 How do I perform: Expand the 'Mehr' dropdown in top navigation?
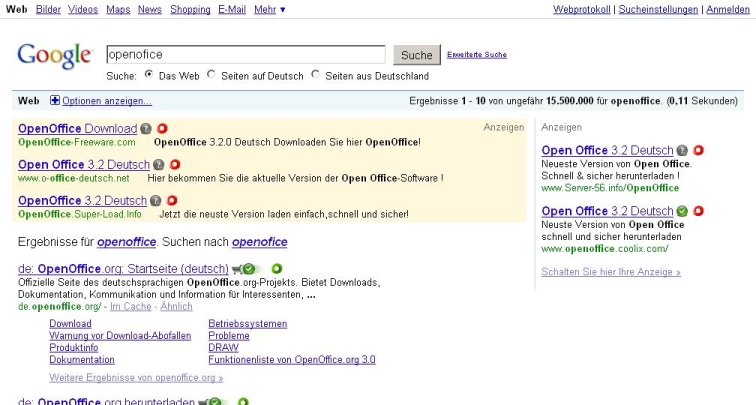click(x=269, y=9)
